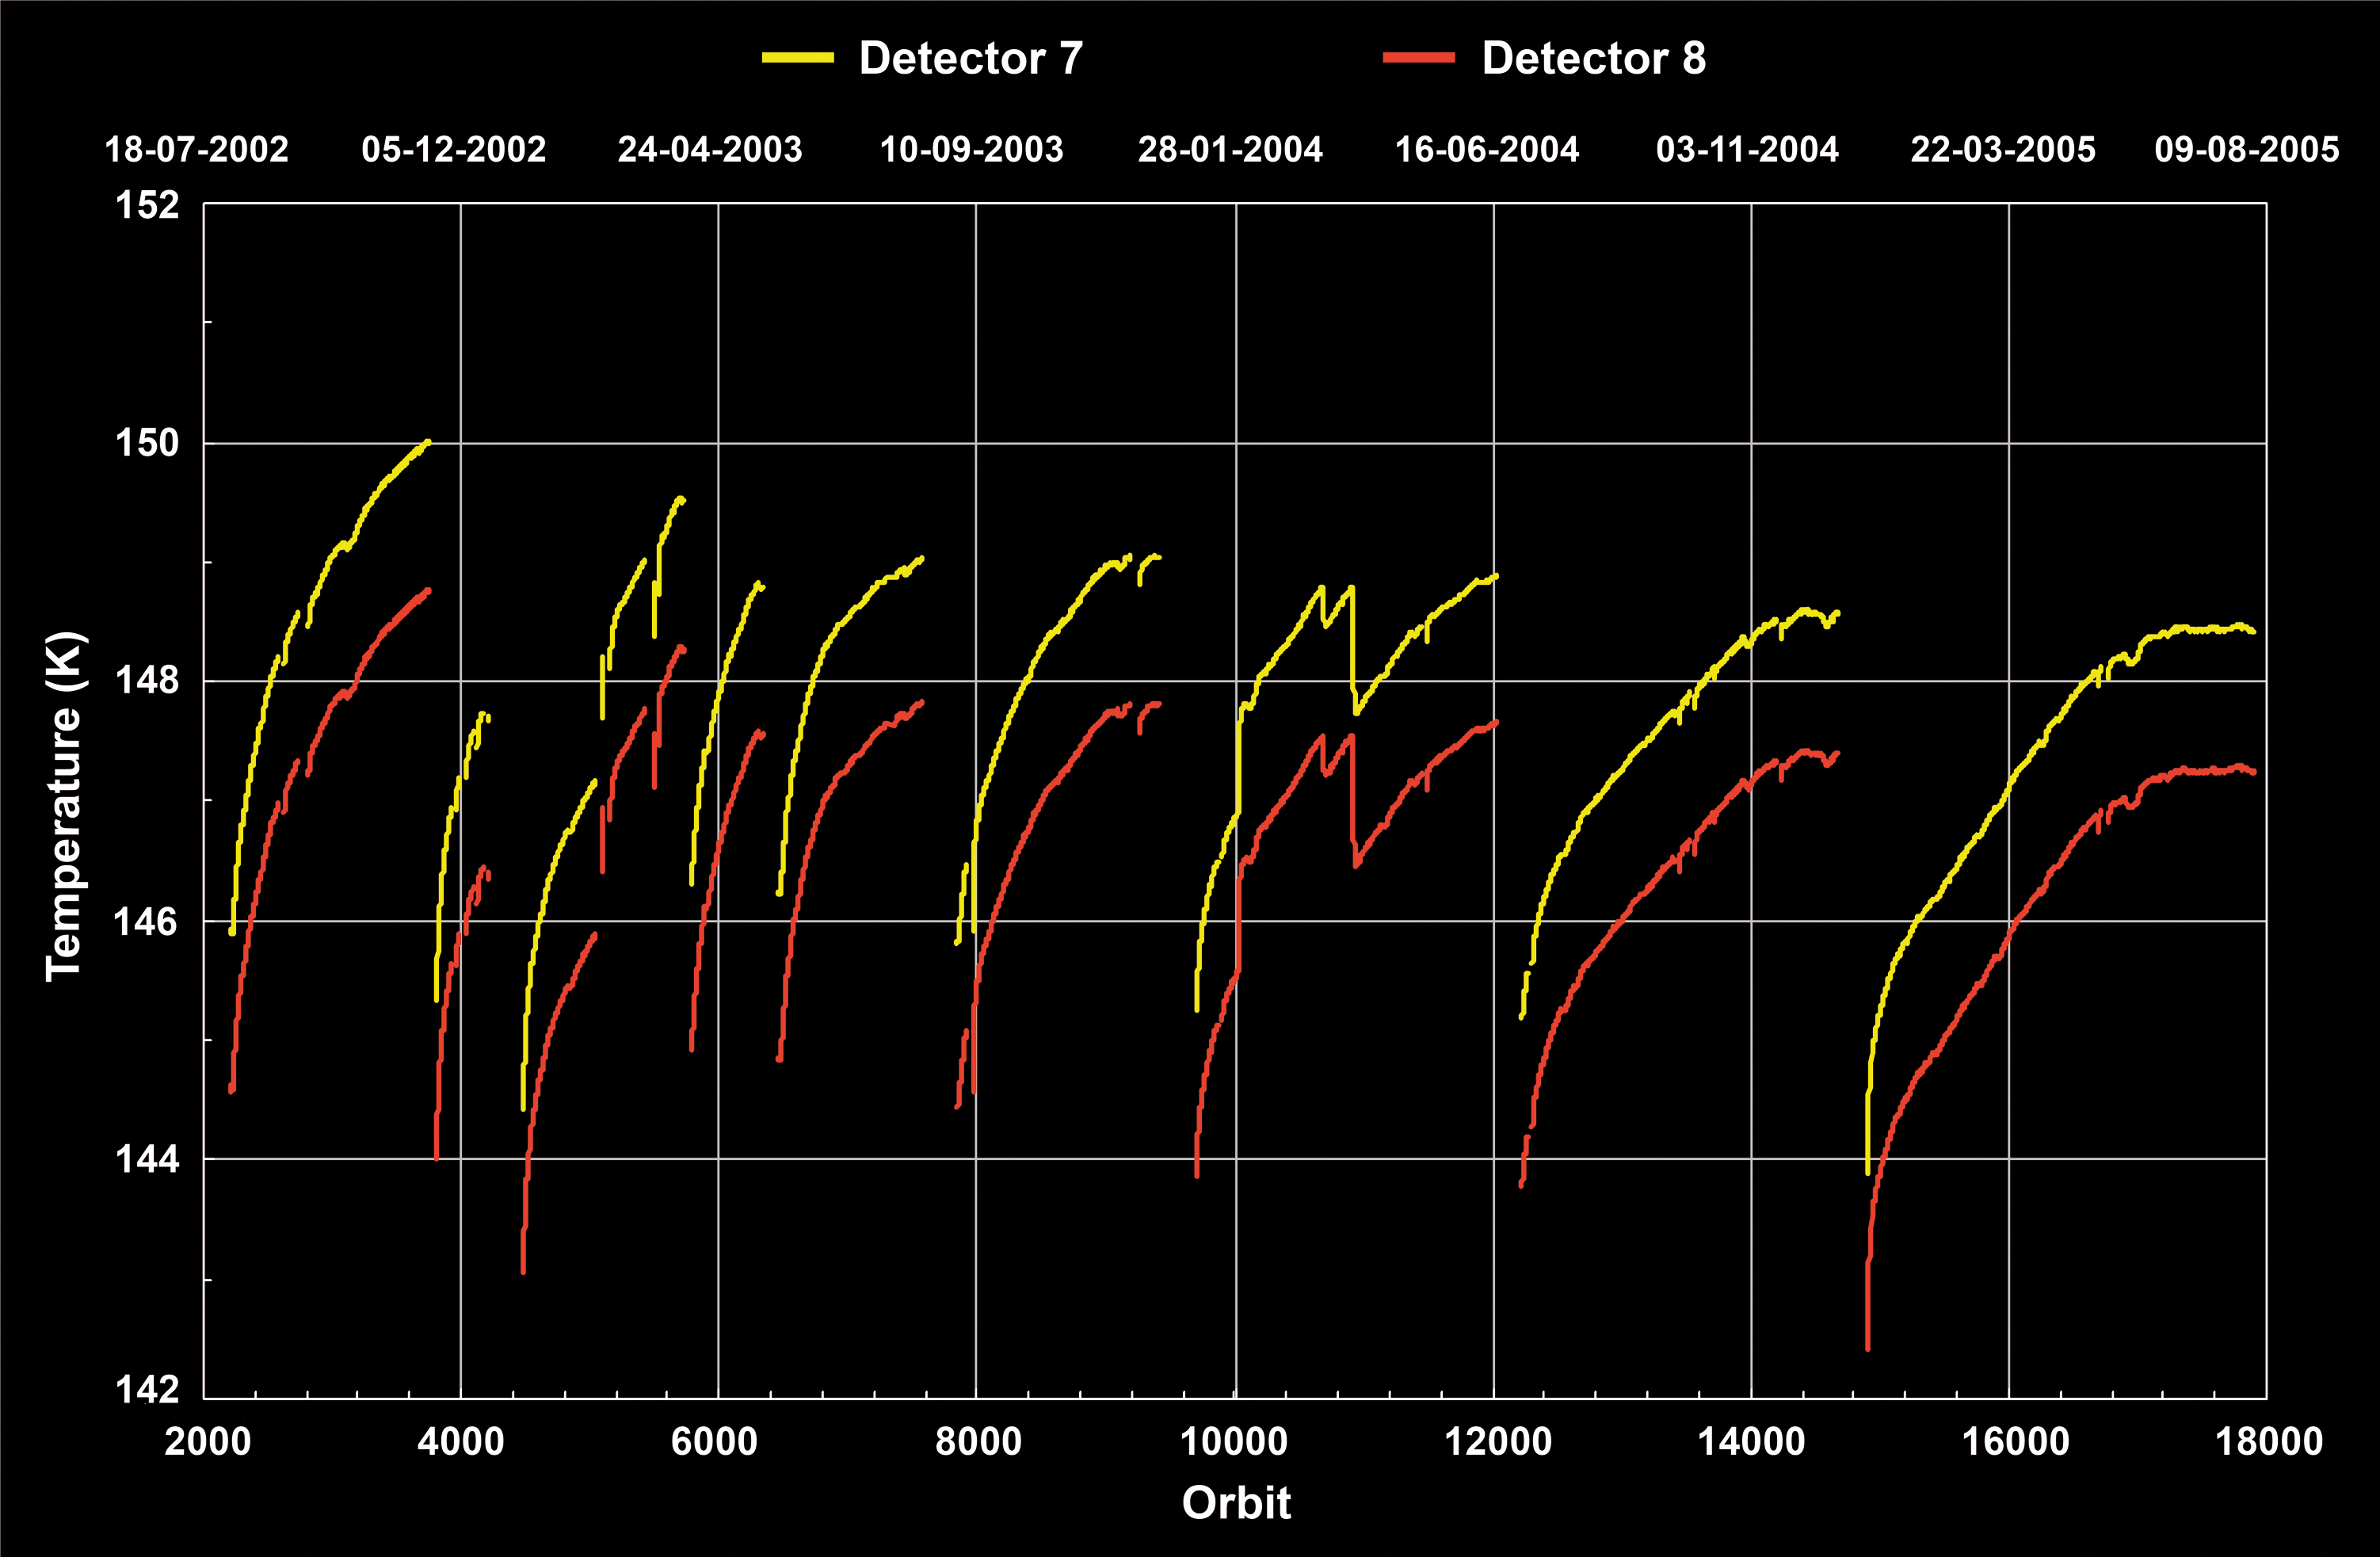
Task: Click the 18-07-2002 date label
Action: 197,150
